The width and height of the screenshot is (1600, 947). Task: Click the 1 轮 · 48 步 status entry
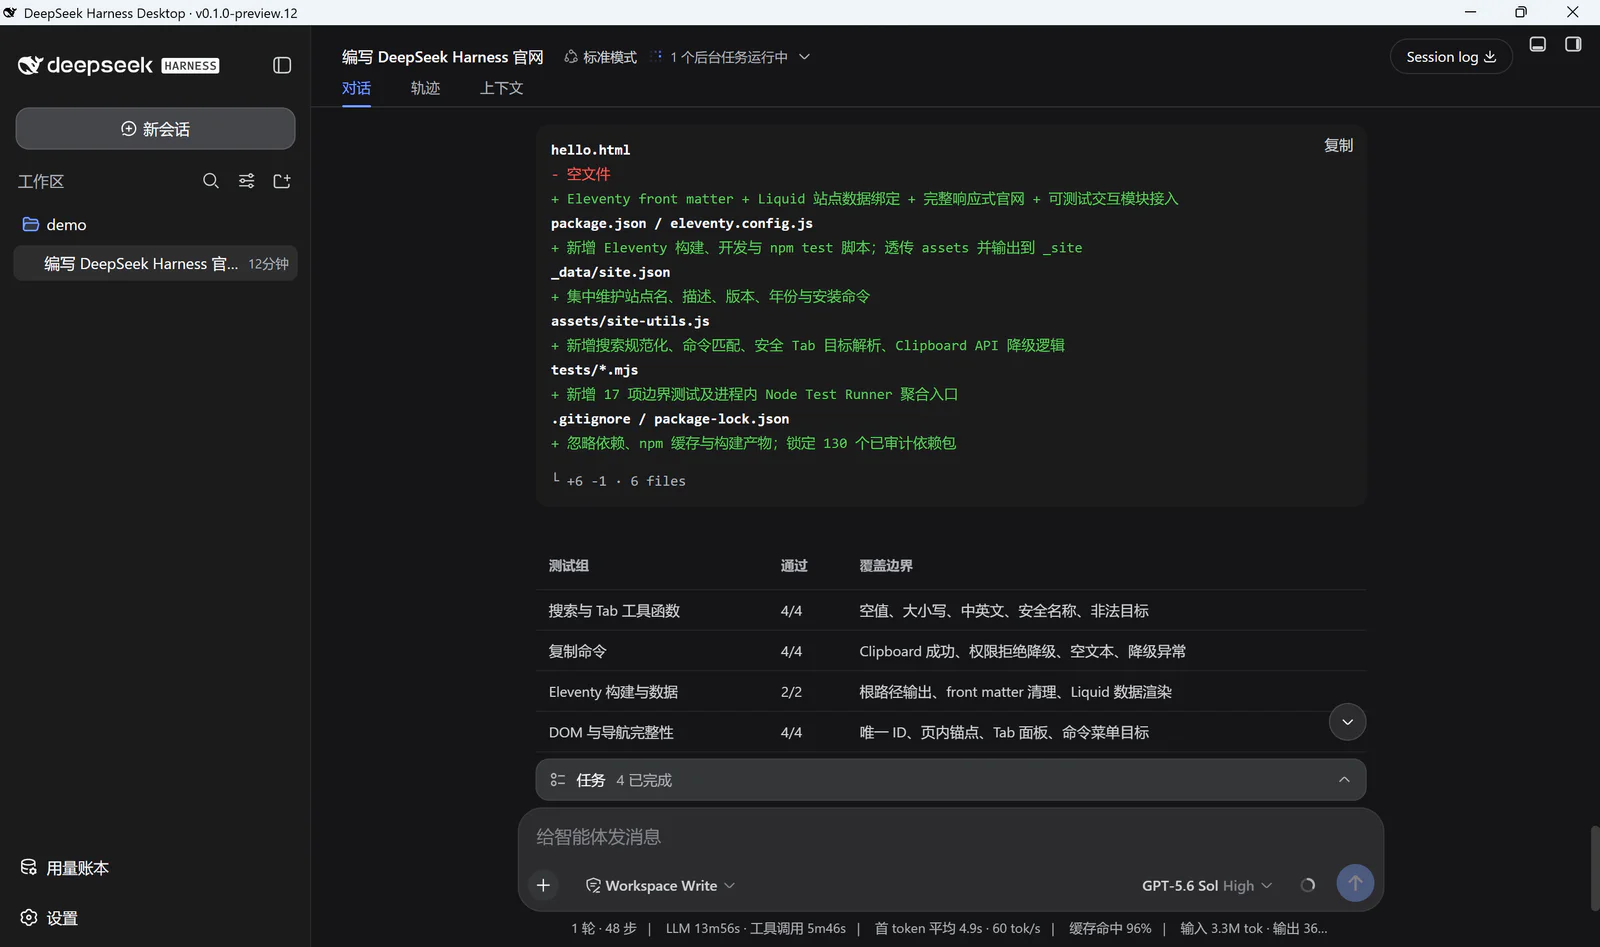point(604,928)
